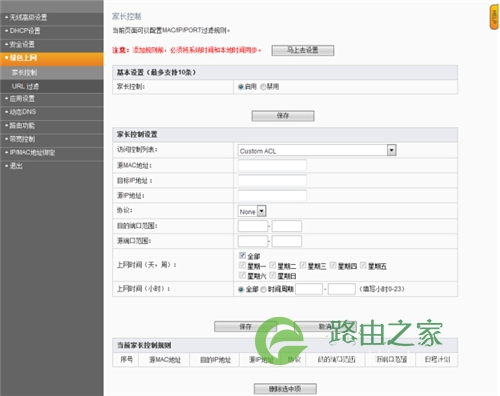Click 保存 under basic settings
The height and width of the screenshot is (396, 500).
coord(283,116)
